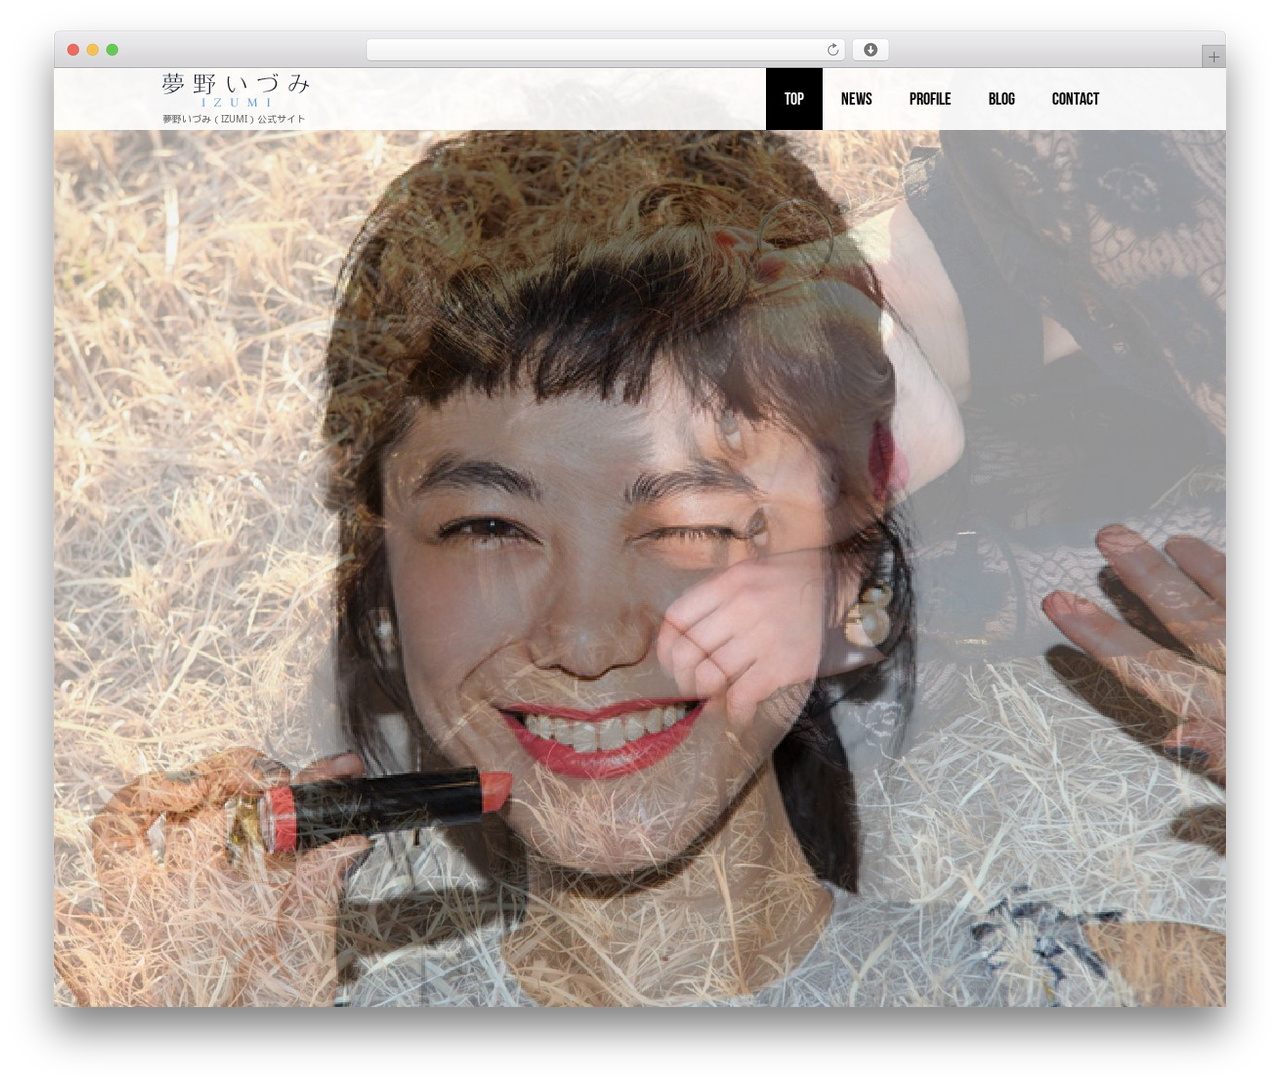Visit the BLOG section
The height and width of the screenshot is (1084, 1280).
tap(1001, 99)
